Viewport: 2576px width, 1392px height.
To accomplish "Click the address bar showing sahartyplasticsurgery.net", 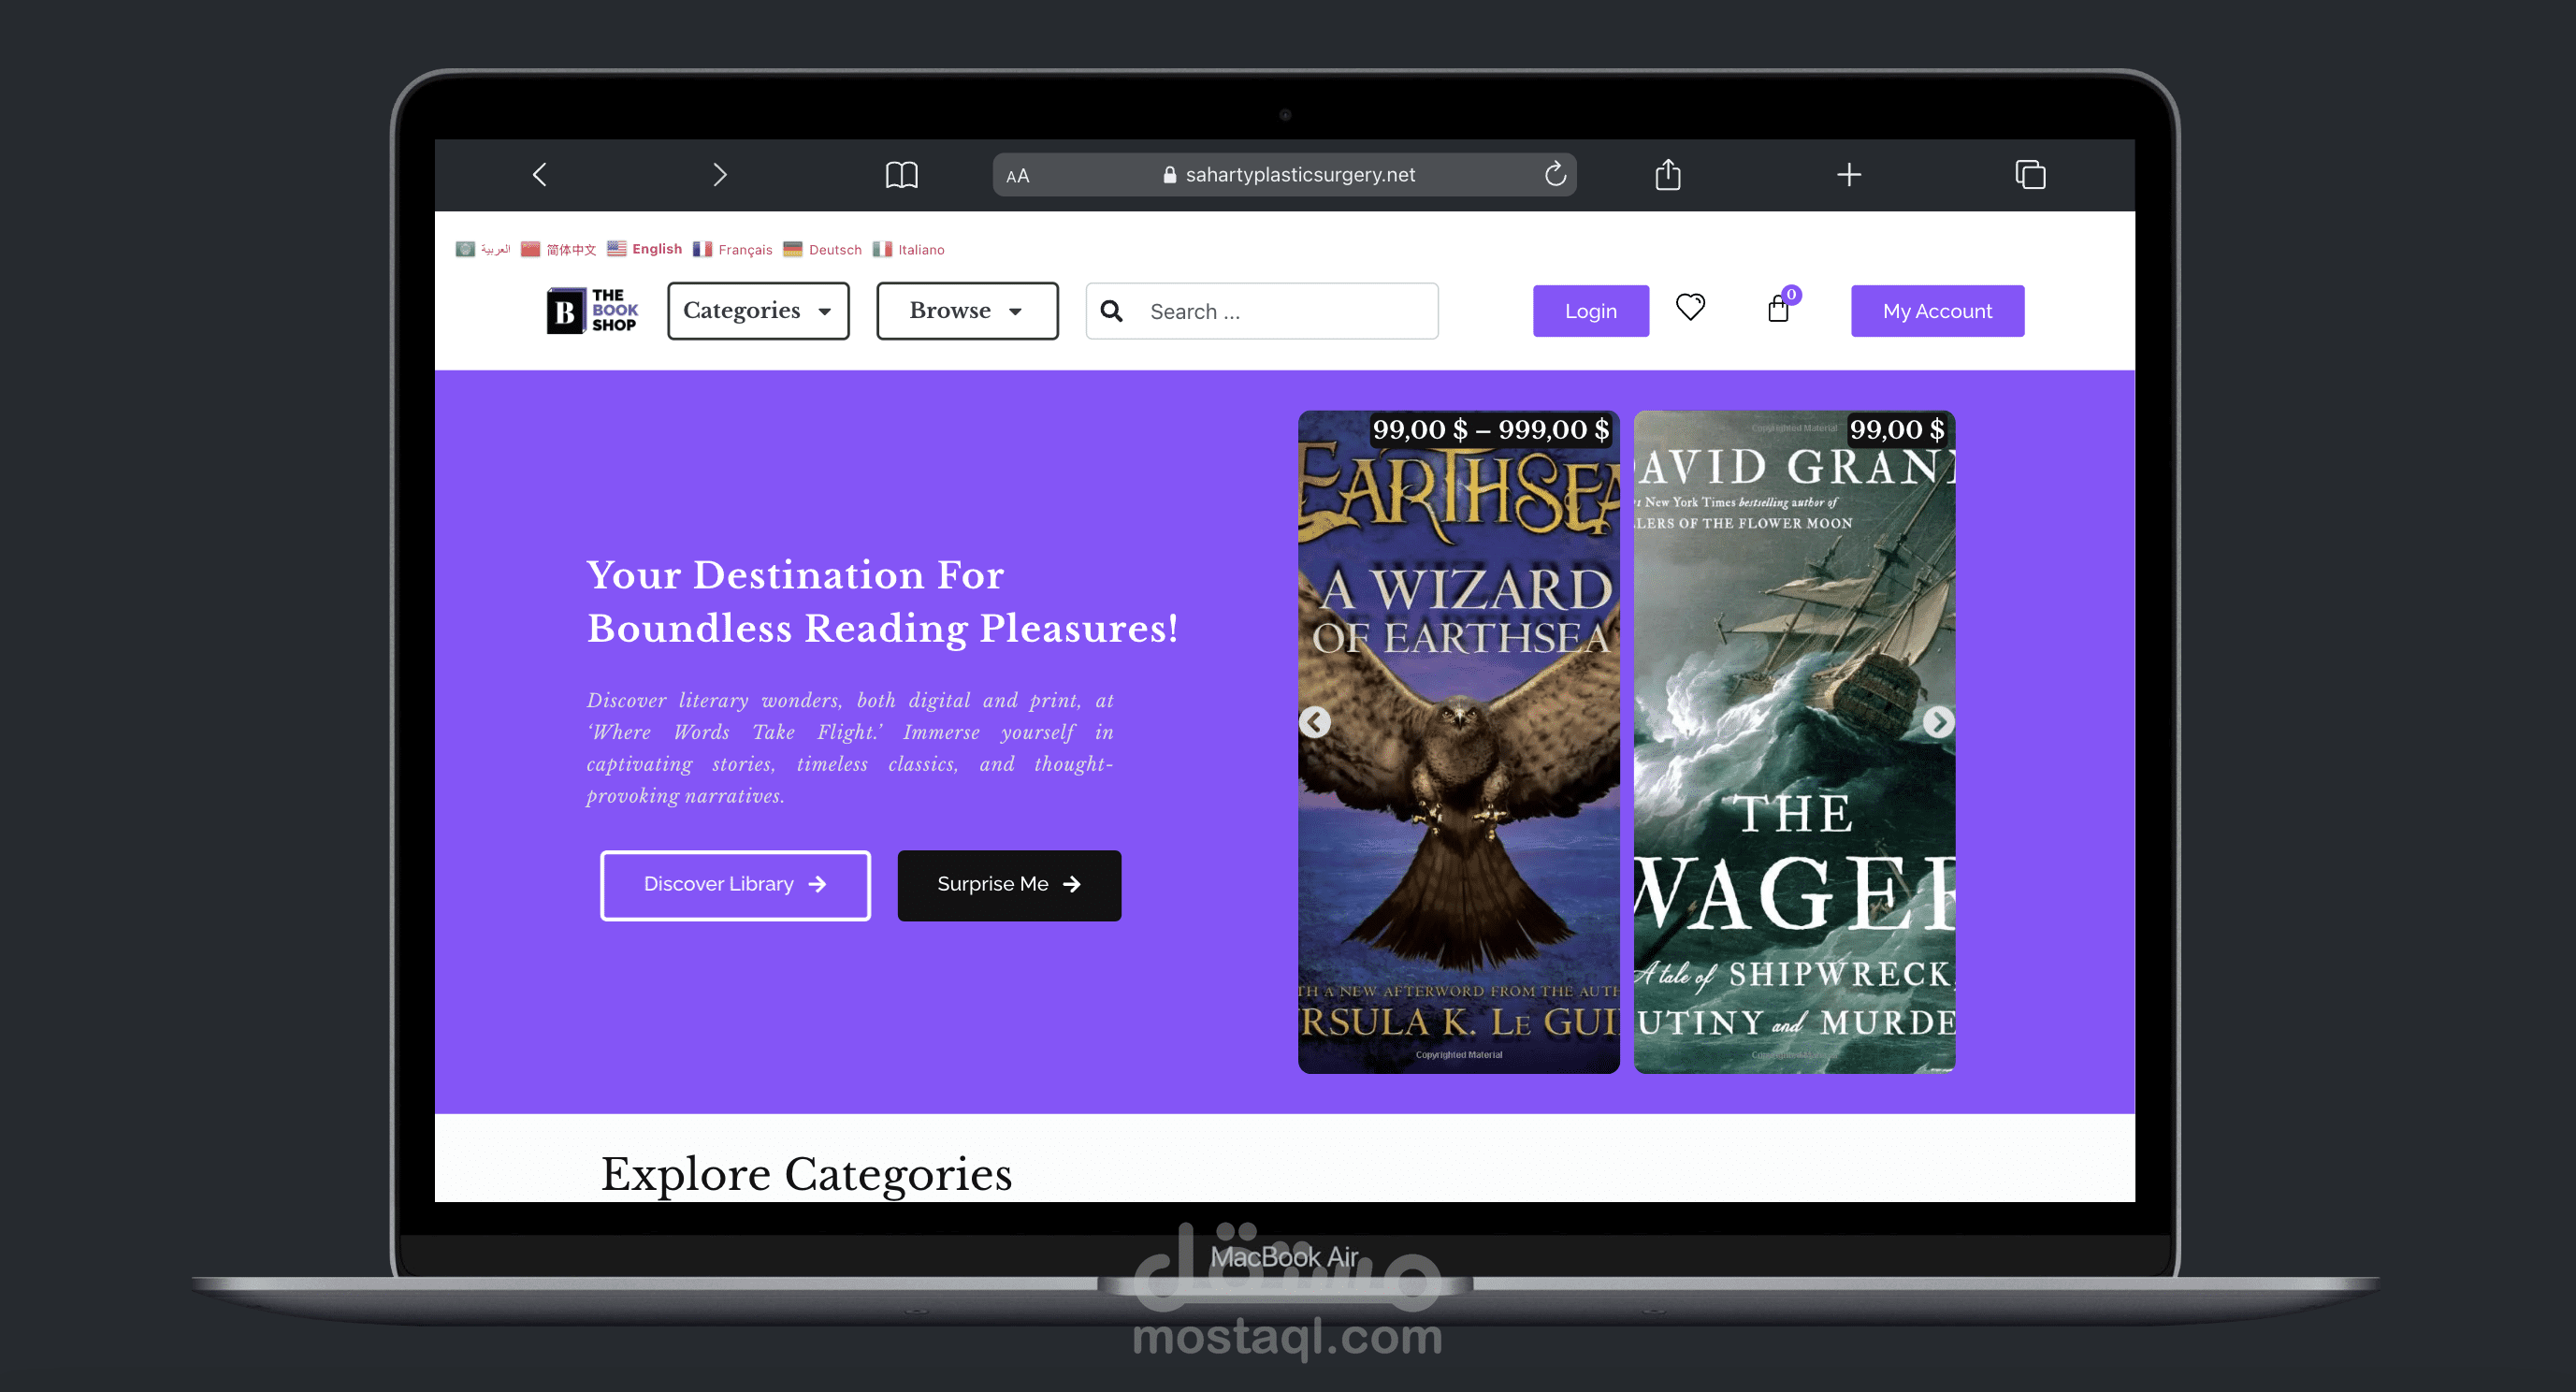I will [x=1285, y=175].
